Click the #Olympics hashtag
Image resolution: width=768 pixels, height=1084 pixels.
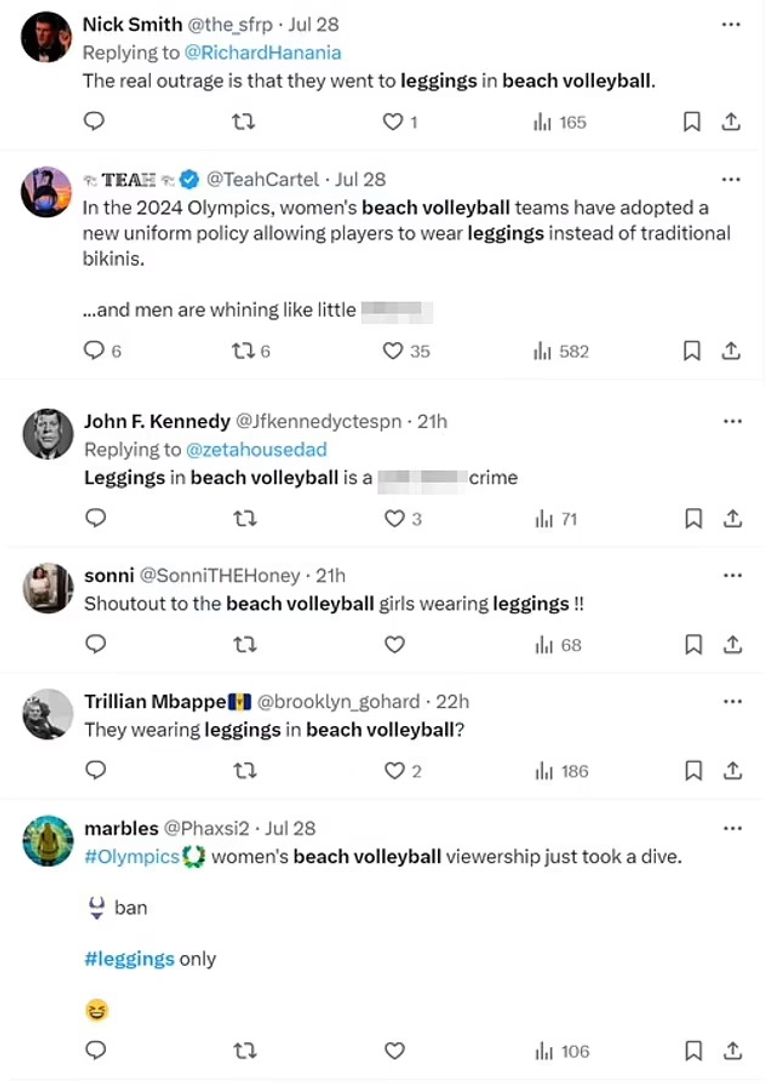(131, 857)
